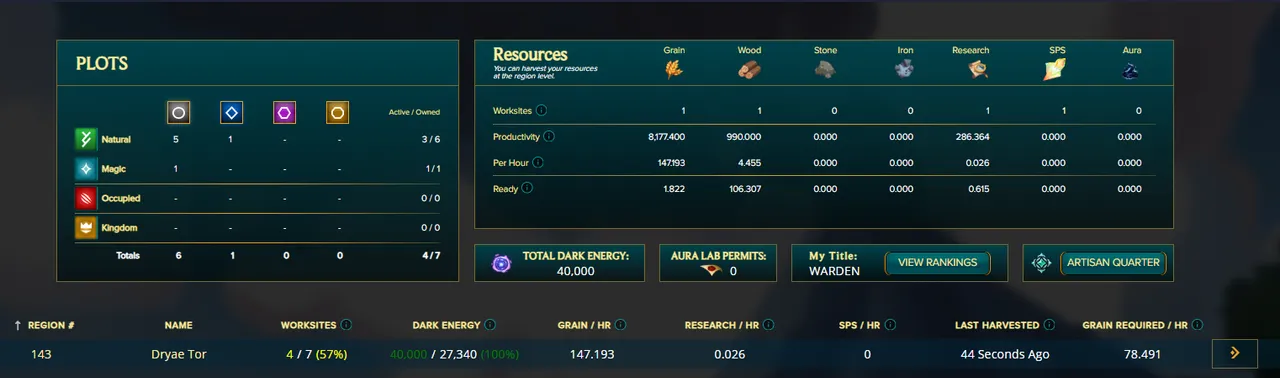
Task: Sort table by GRAIN / HR column header
Action: click(584, 325)
